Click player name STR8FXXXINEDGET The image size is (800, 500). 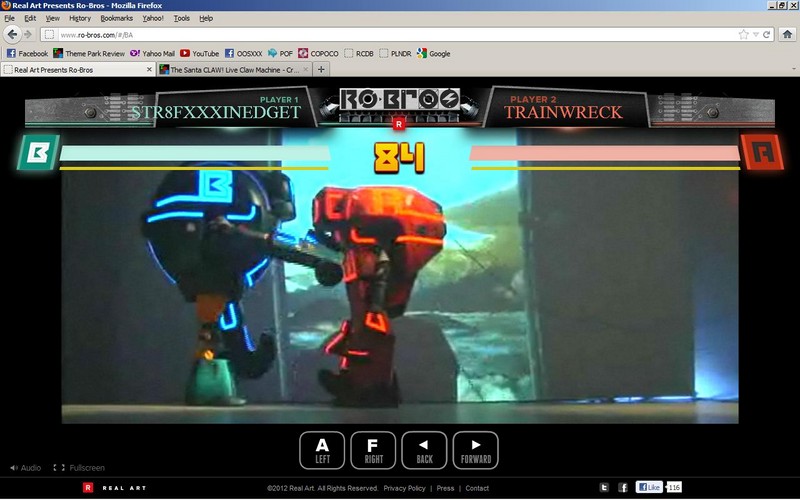click(216, 112)
